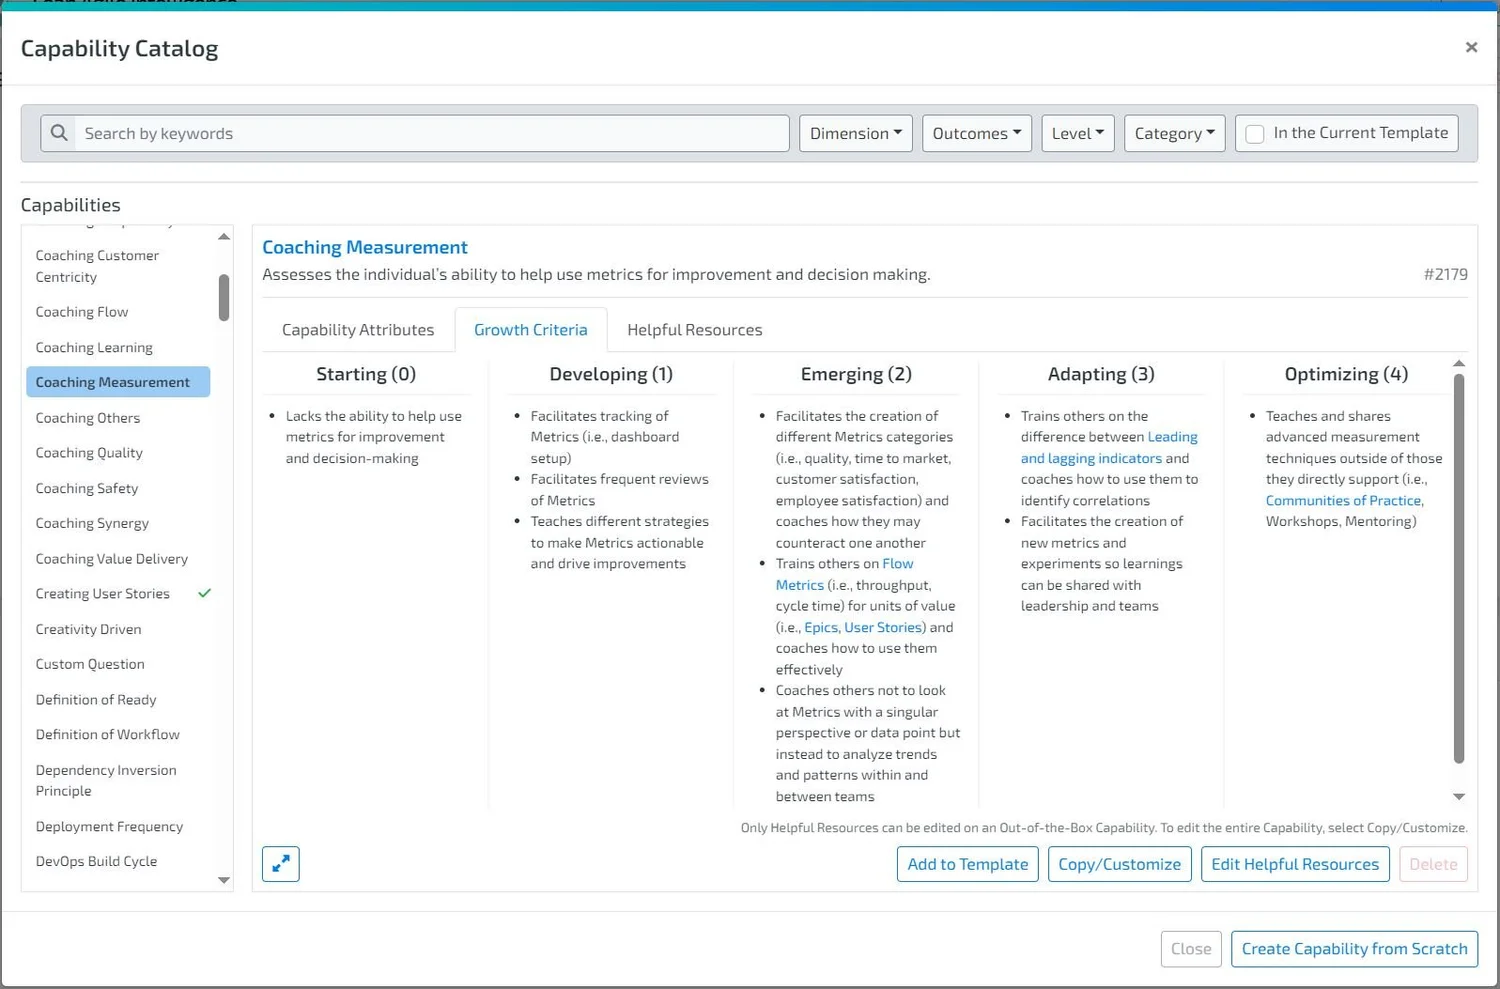Click the search magnifier icon

point(59,132)
